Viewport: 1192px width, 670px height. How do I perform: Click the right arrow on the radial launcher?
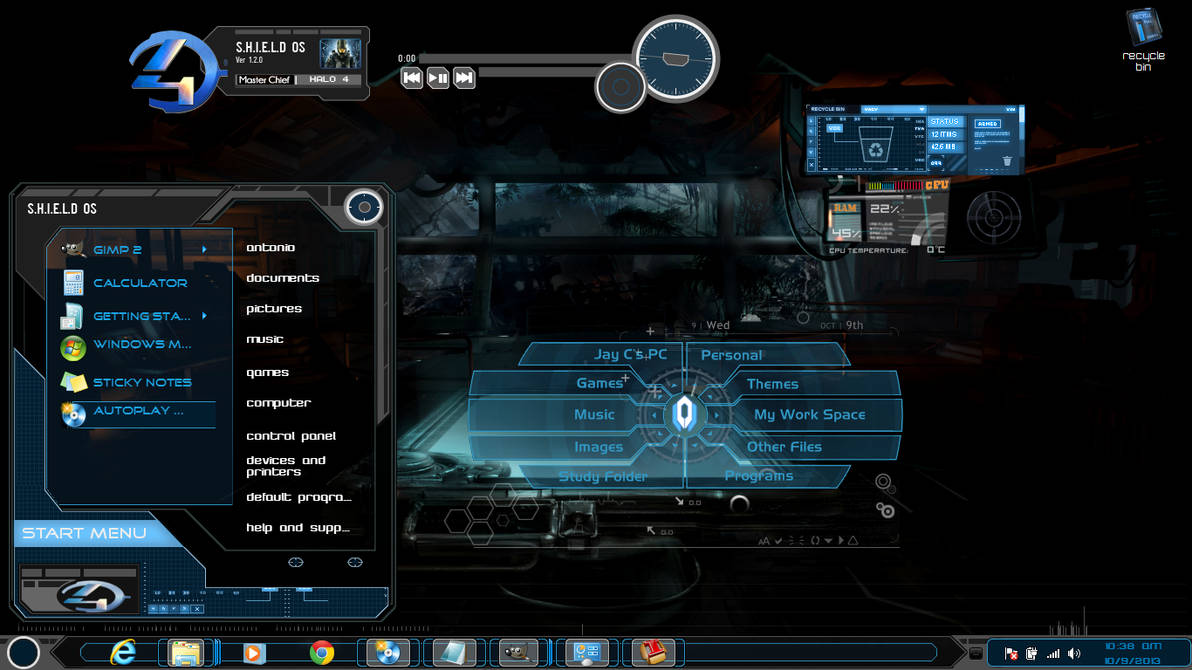(x=716, y=414)
